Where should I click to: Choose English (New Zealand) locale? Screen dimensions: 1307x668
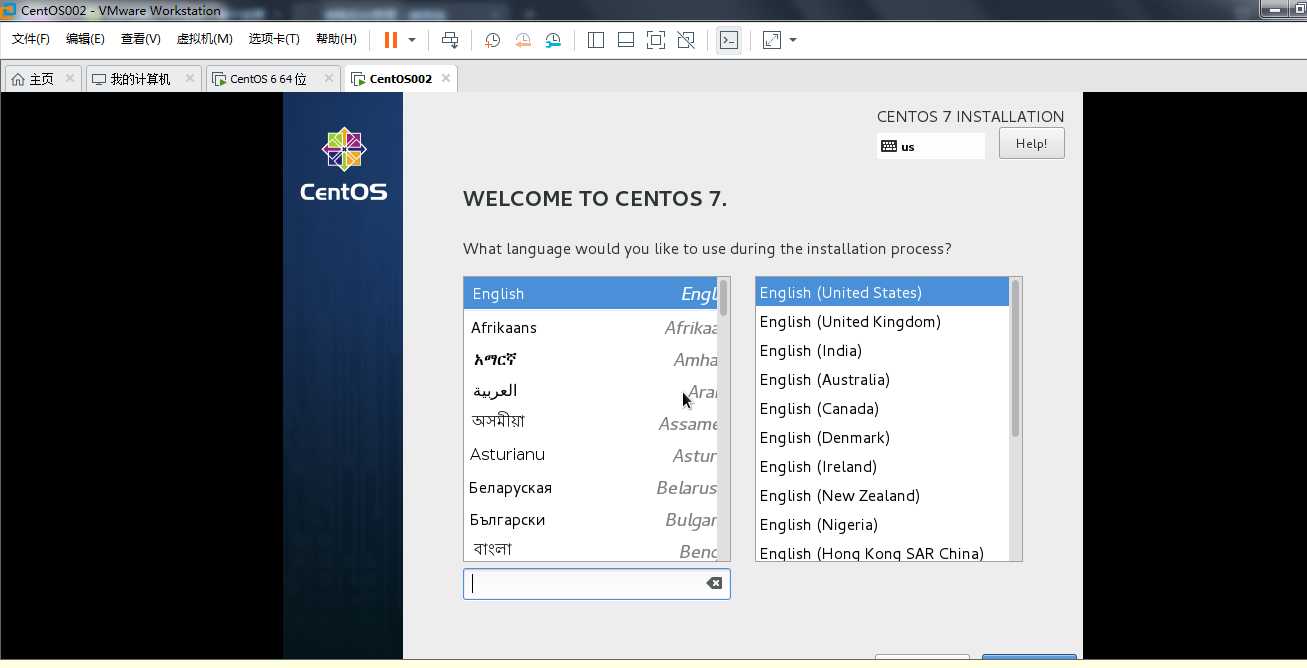(x=882, y=495)
